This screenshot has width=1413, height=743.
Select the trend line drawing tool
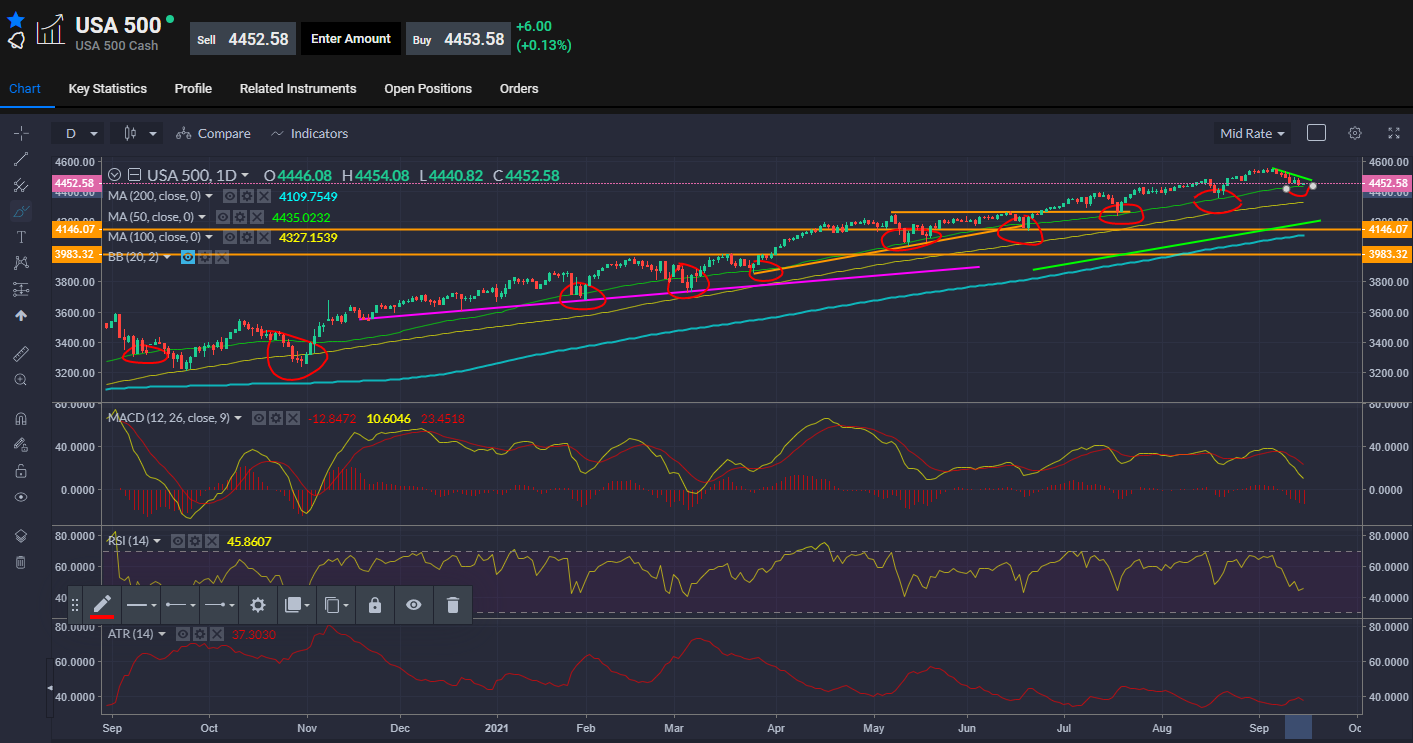point(20,159)
